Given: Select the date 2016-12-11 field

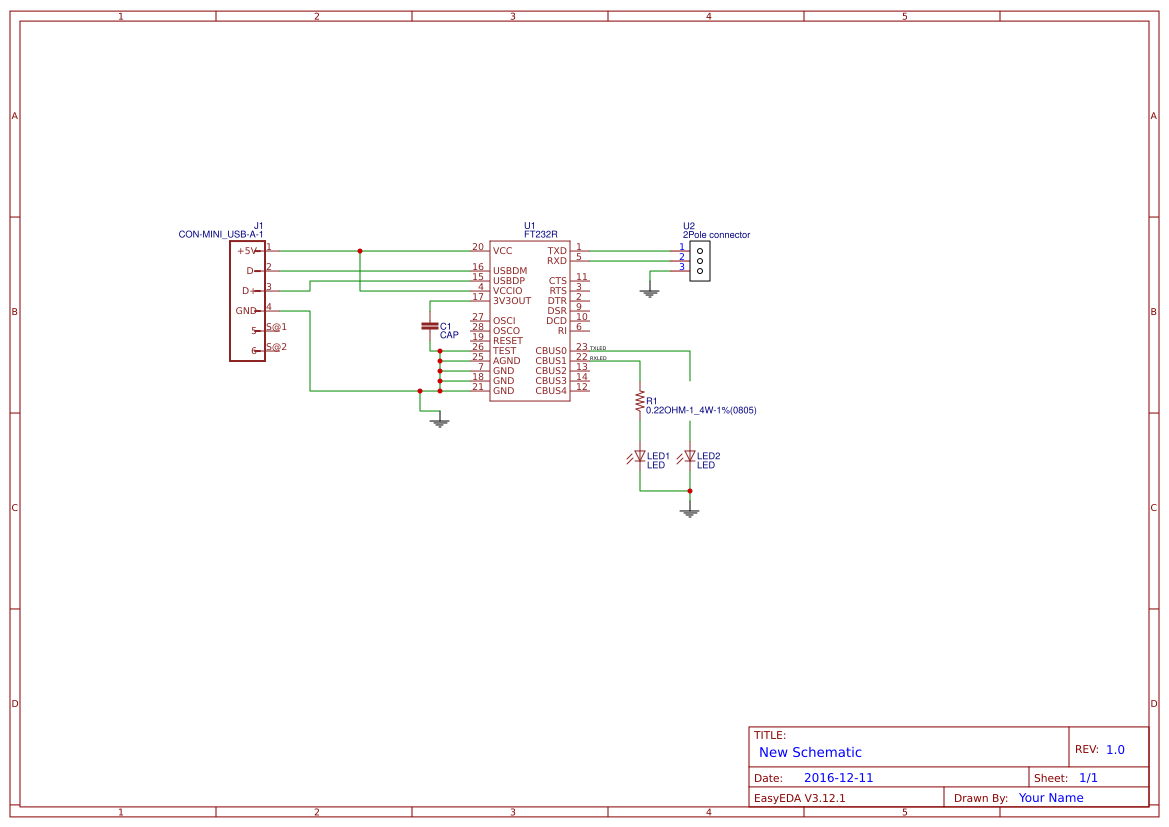Looking at the screenshot, I should (x=838, y=778).
